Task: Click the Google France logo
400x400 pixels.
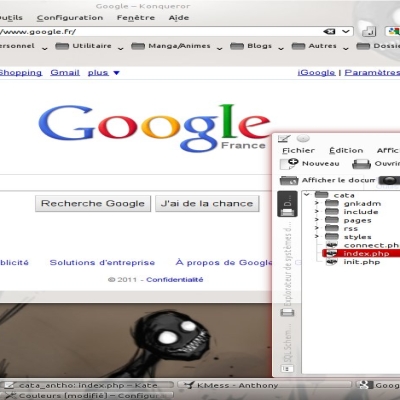Action: point(154,128)
